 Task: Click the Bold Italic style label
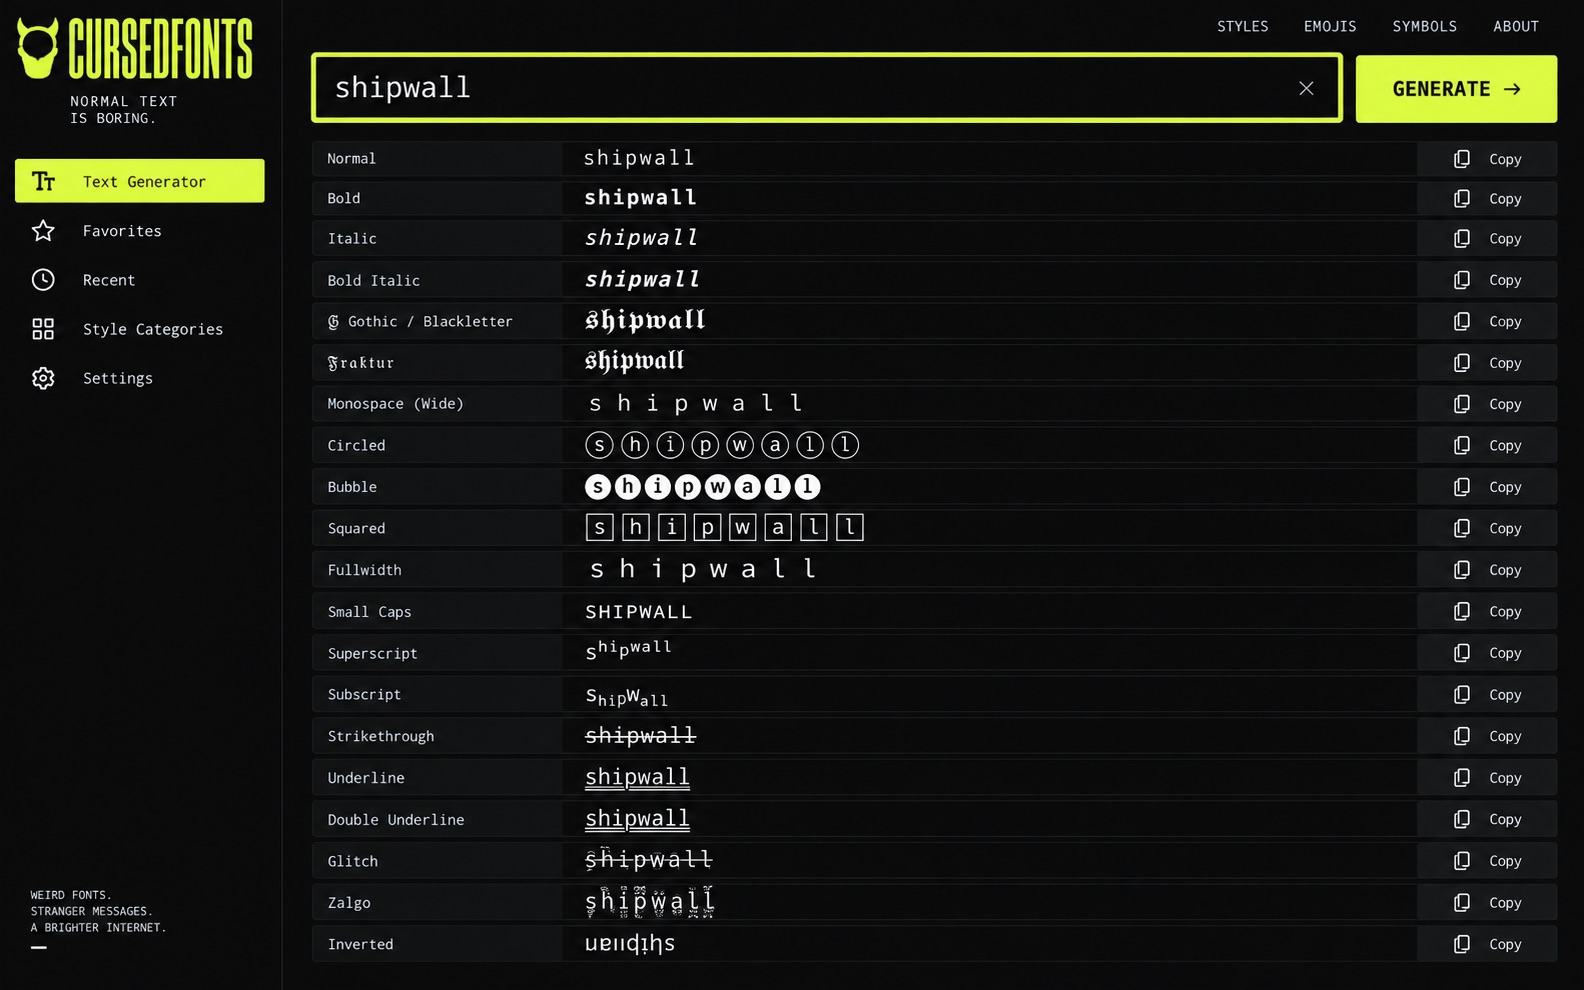(374, 281)
